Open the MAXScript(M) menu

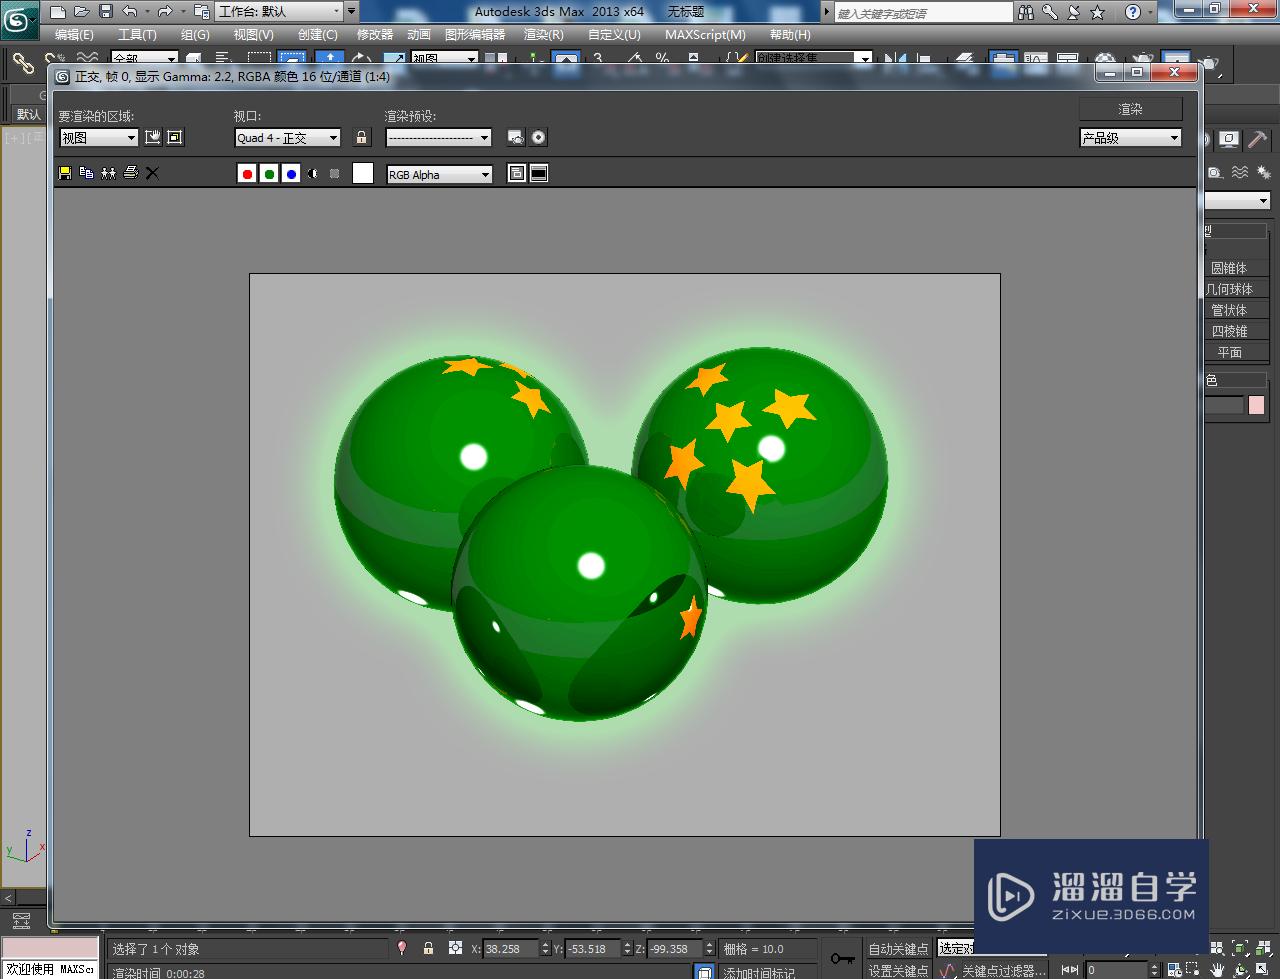[x=705, y=35]
